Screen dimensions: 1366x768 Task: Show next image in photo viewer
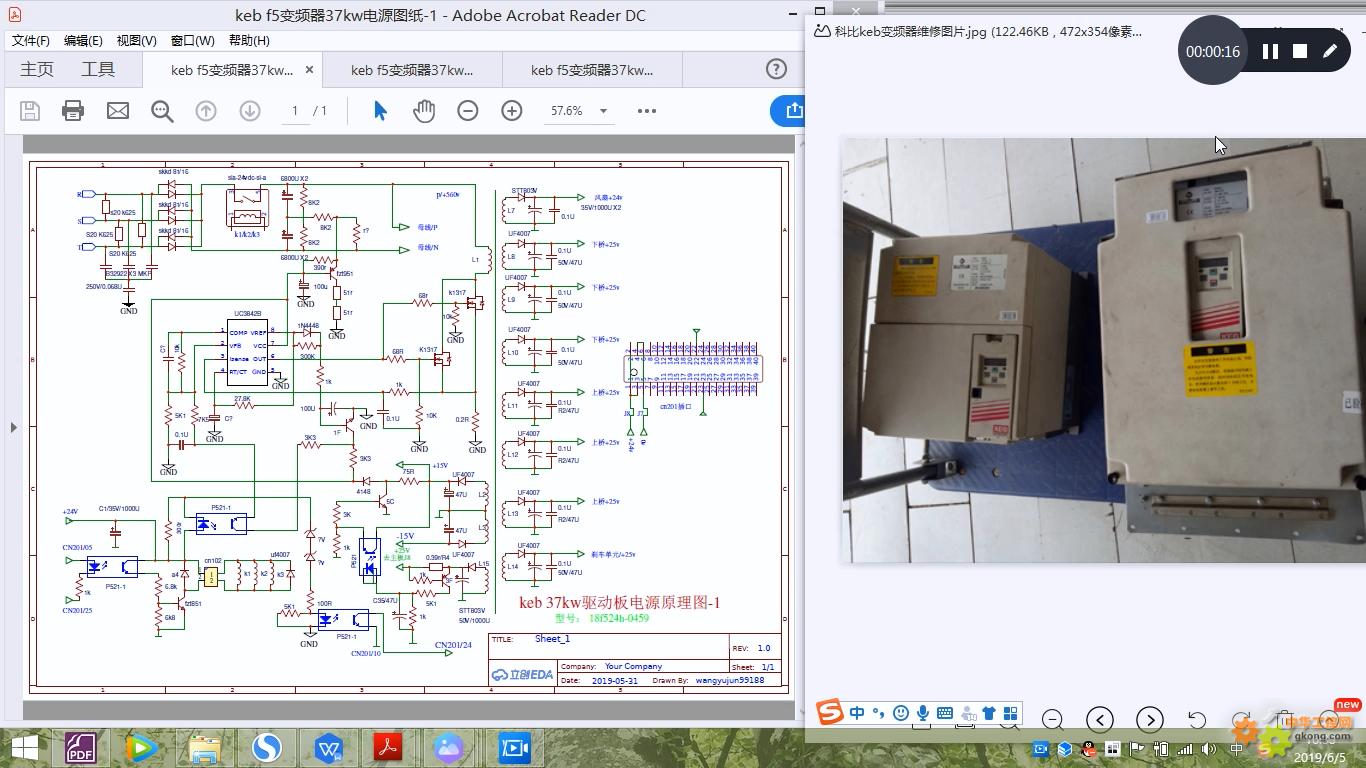[1150, 719]
